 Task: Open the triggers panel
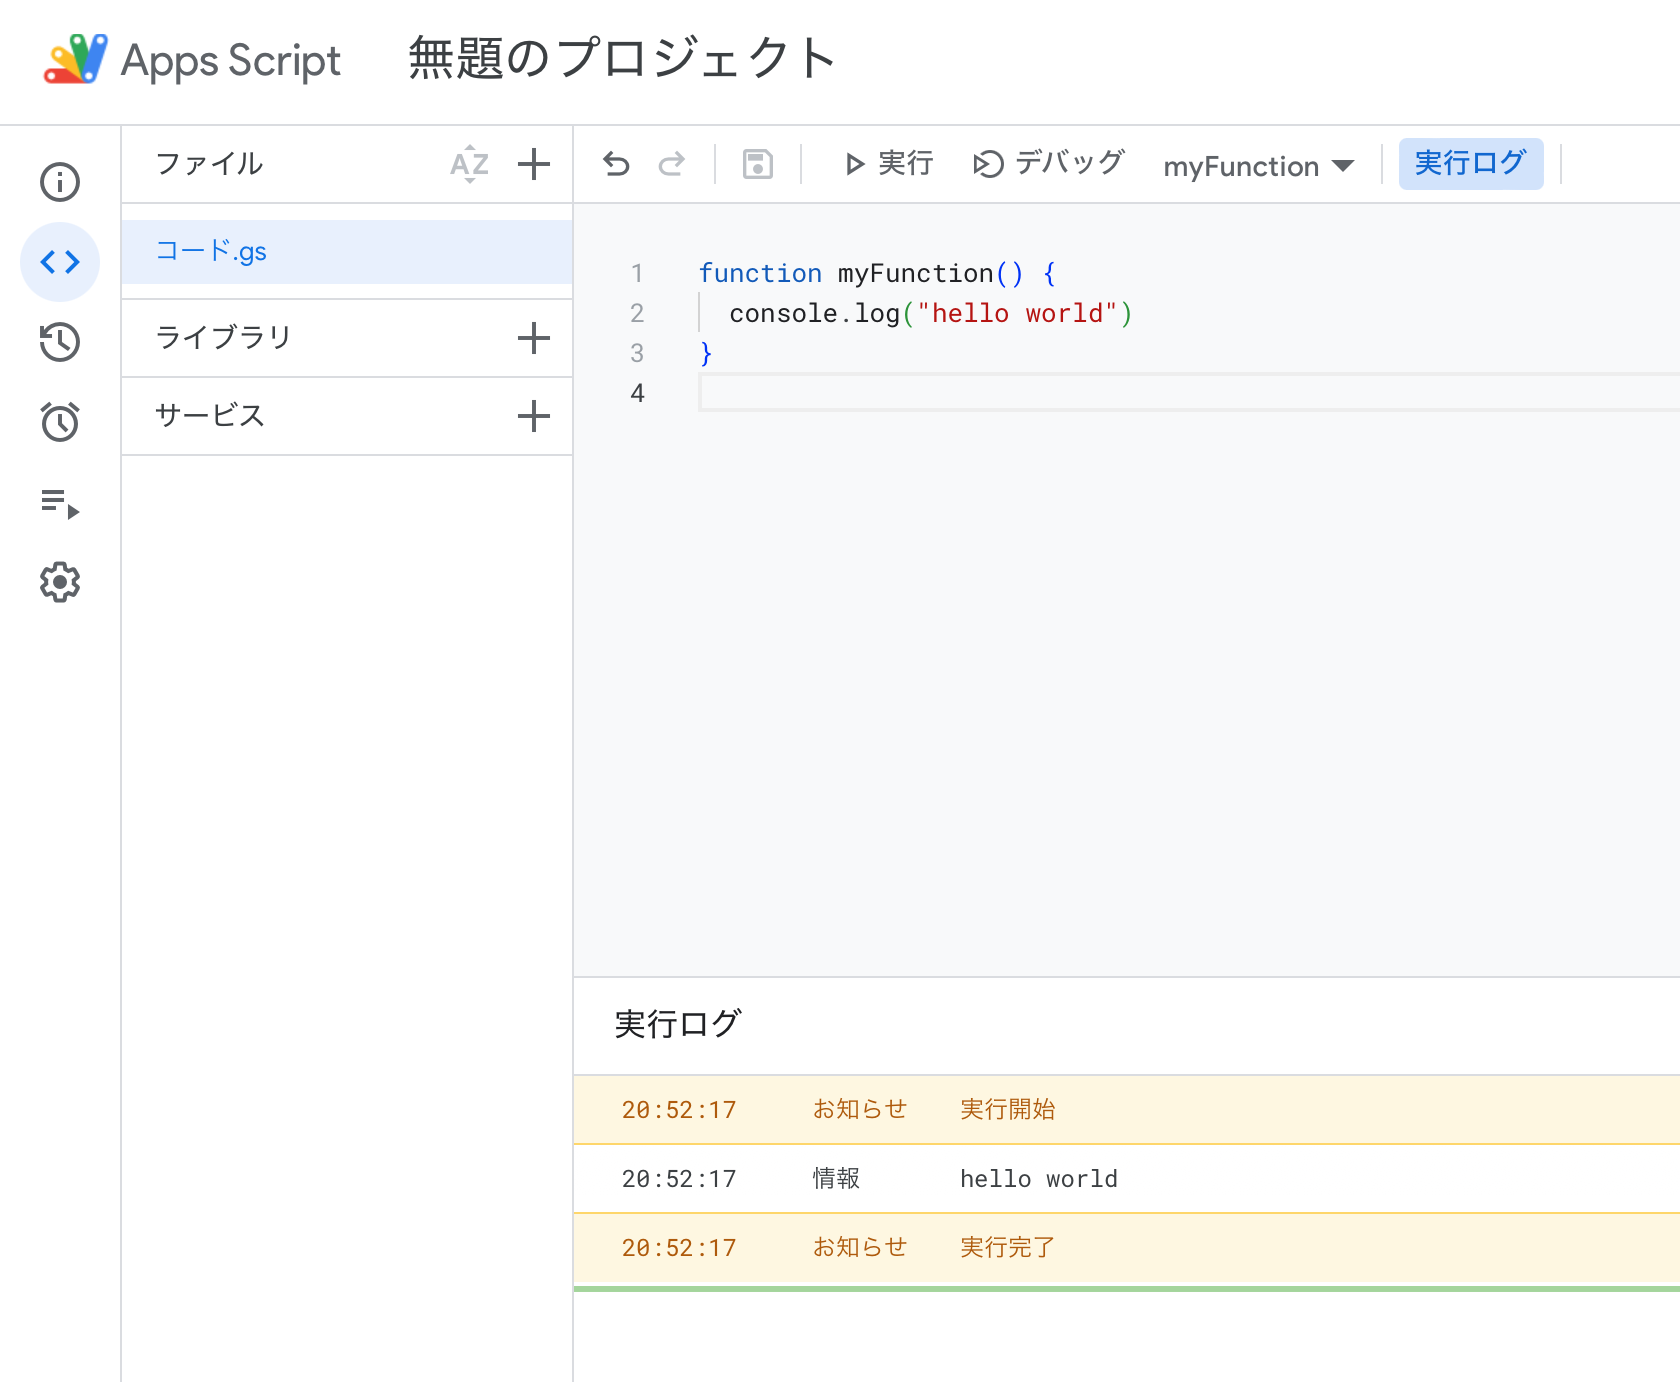click(60, 422)
